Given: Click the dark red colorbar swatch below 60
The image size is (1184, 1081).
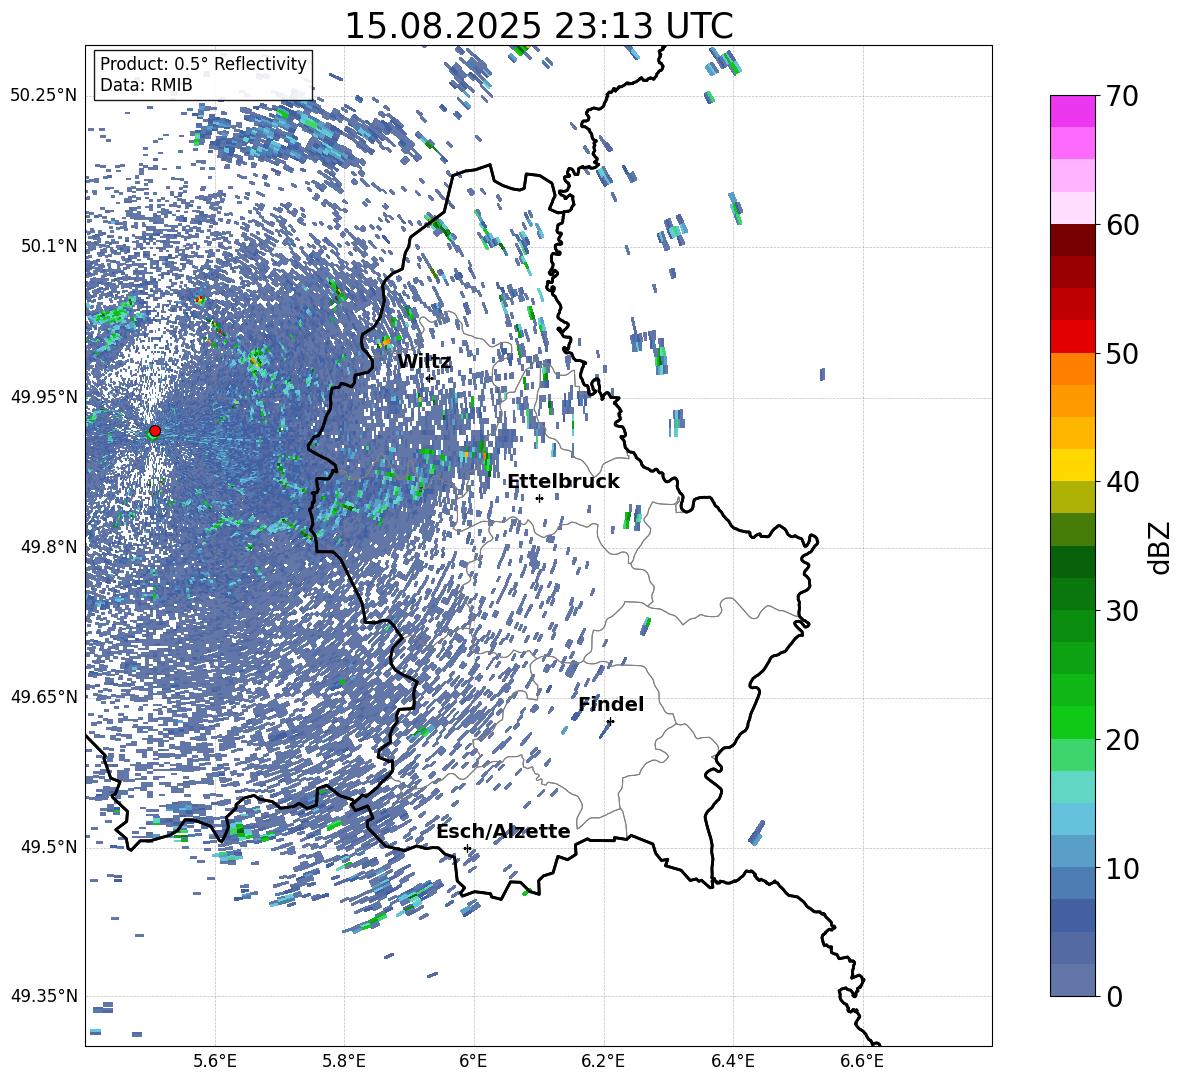Looking at the screenshot, I should [x=1073, y=240].
